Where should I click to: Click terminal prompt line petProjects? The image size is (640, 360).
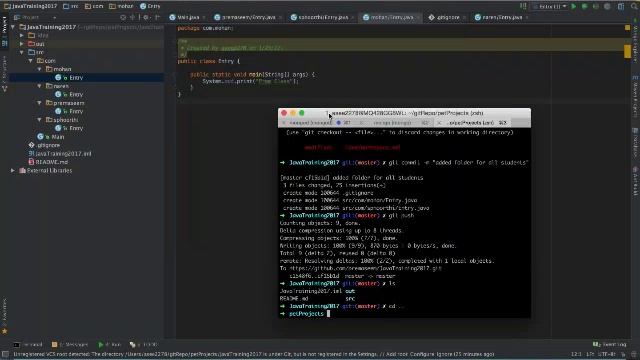(306, 313)
